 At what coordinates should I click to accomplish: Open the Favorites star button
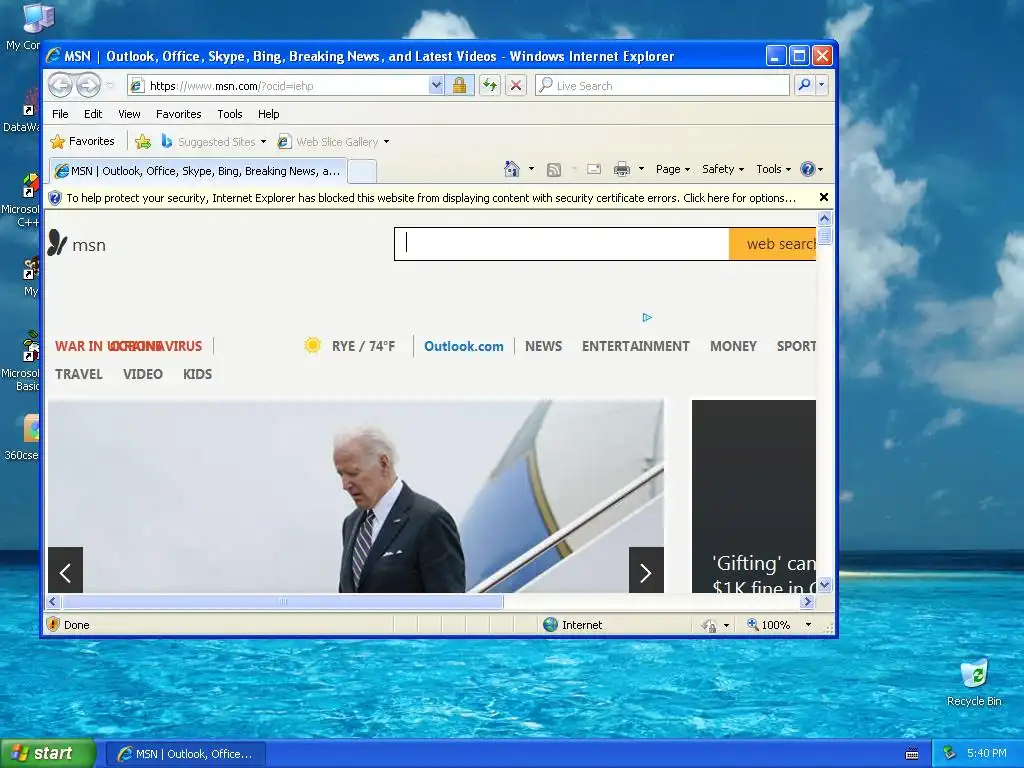coord(83,141)
